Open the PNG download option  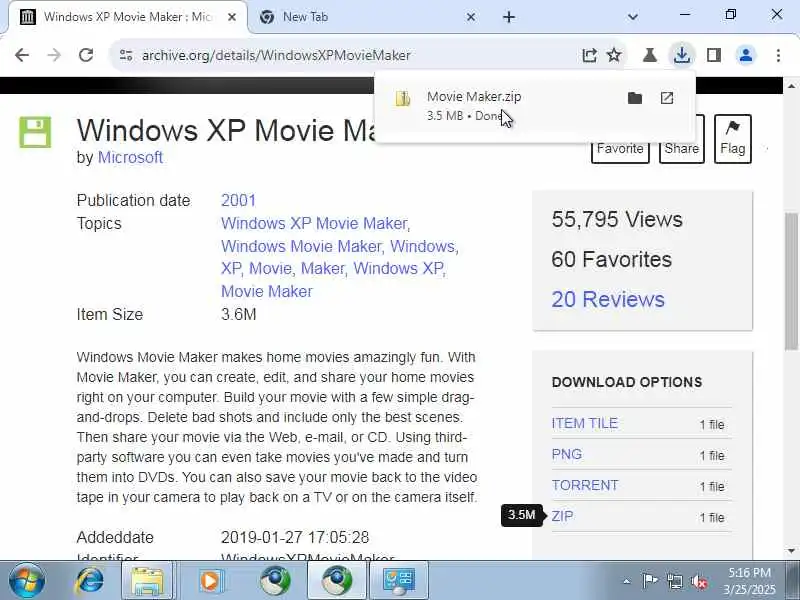click(x=566, y=454)
